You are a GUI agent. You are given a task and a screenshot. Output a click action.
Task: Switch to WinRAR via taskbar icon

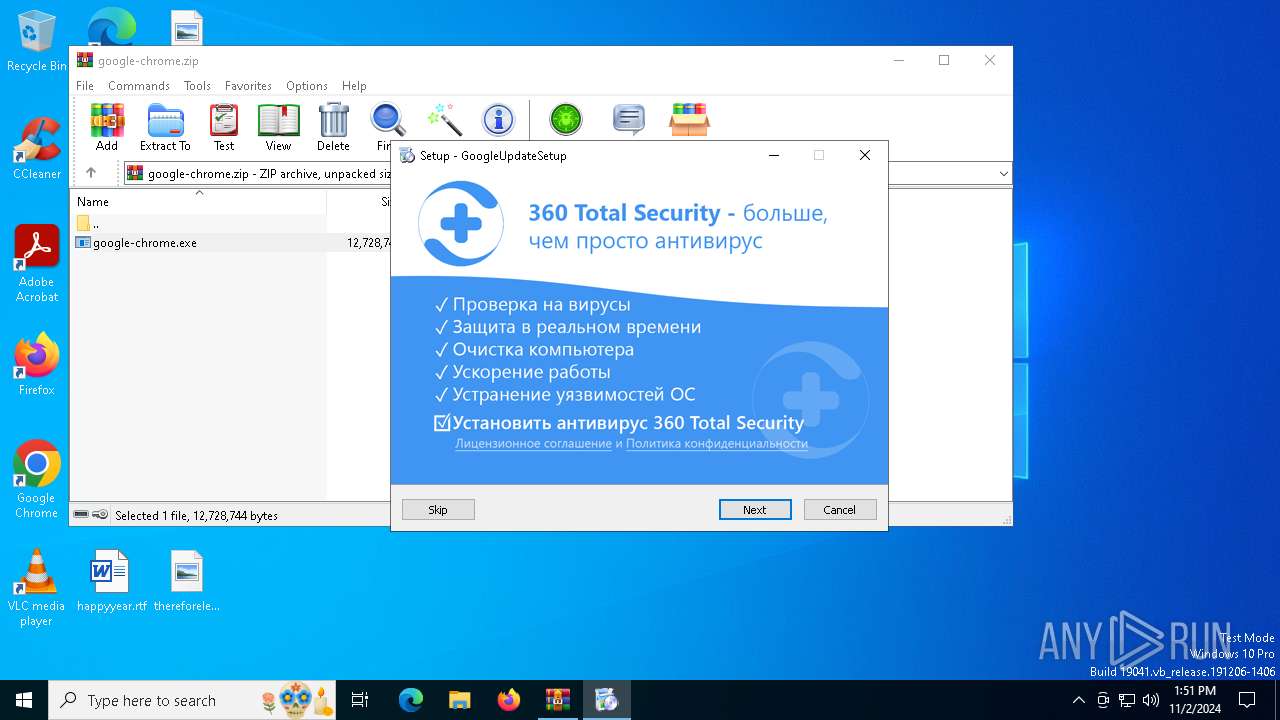pyautogui.click(x=557, y=700)
